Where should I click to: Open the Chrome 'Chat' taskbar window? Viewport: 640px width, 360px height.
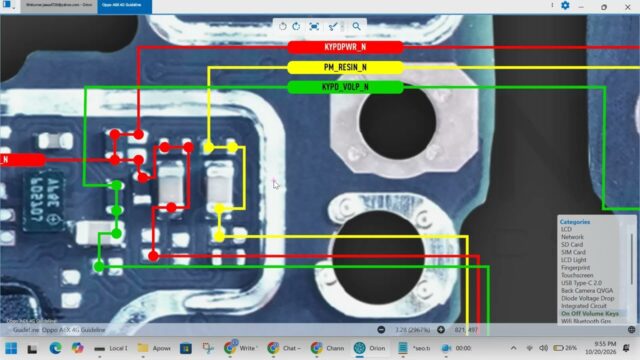click(284, 348)
